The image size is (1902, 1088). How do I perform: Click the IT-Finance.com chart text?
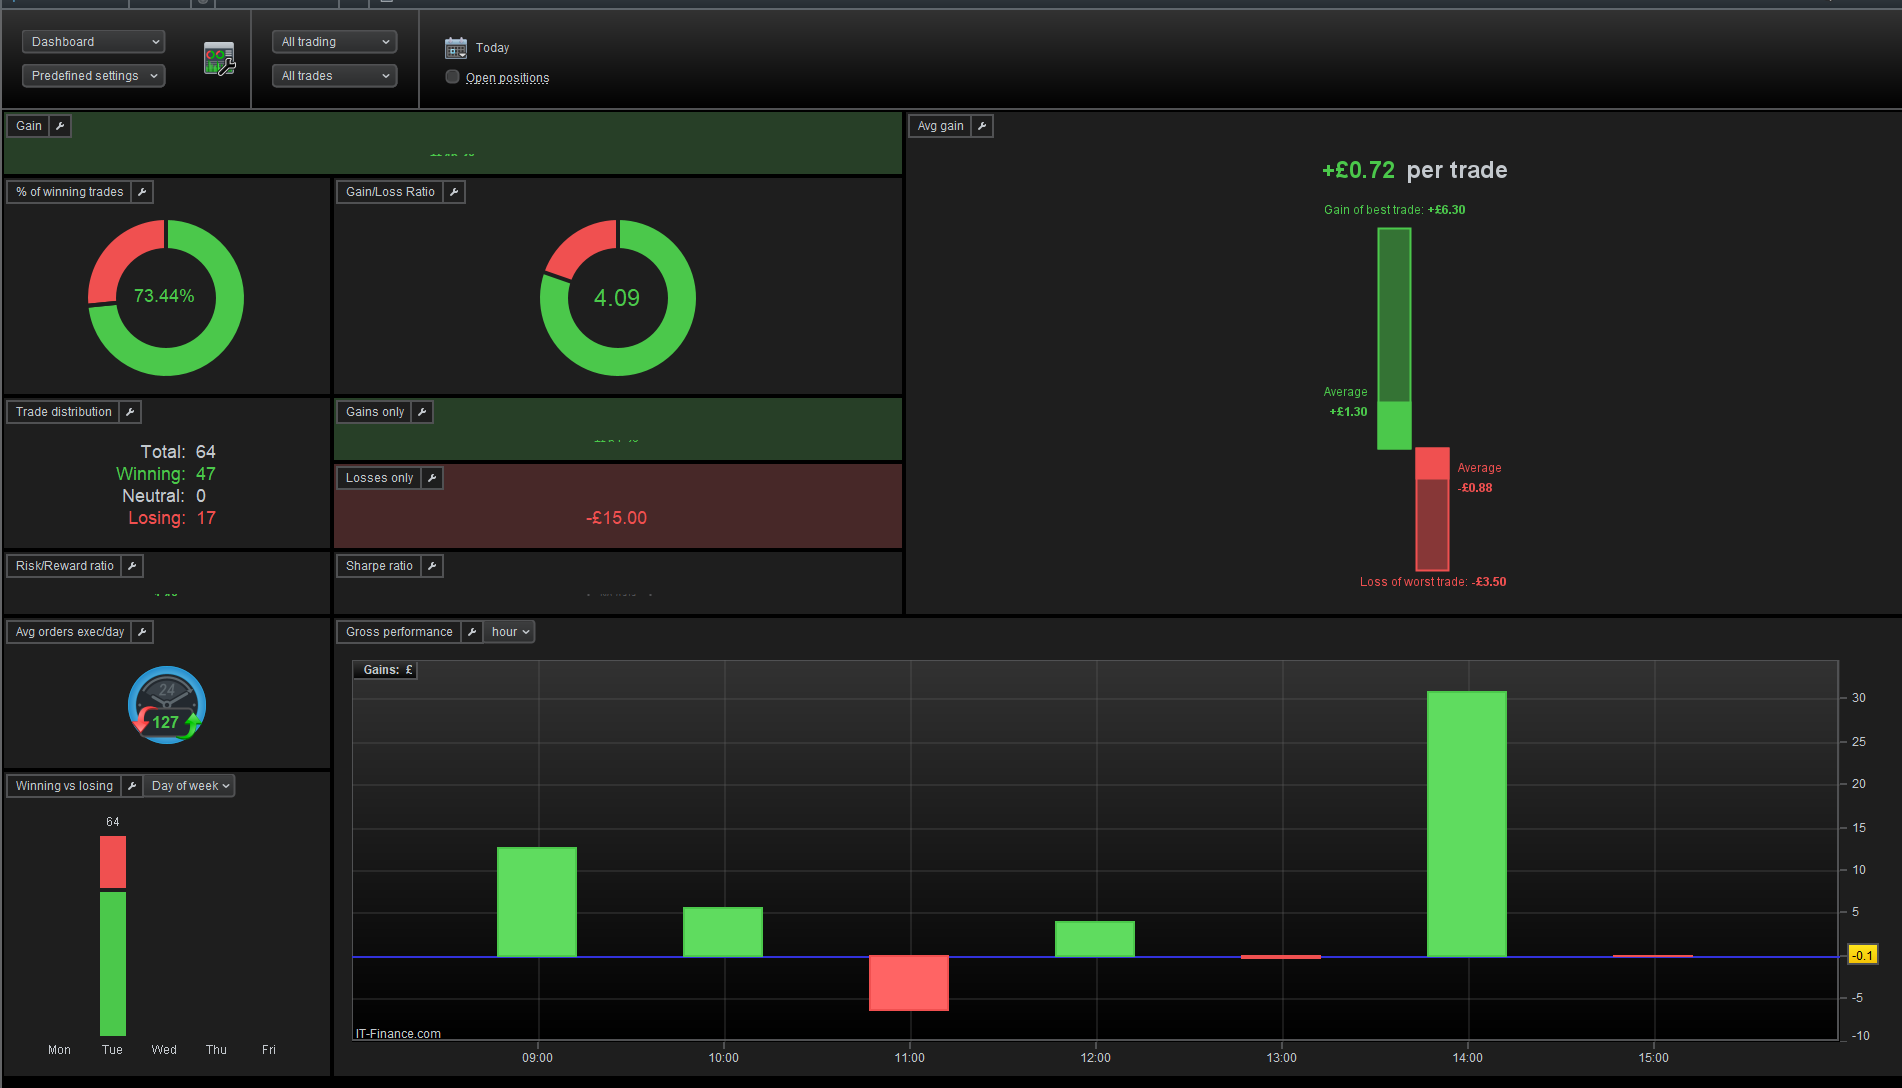click(x=398, y=1034)
